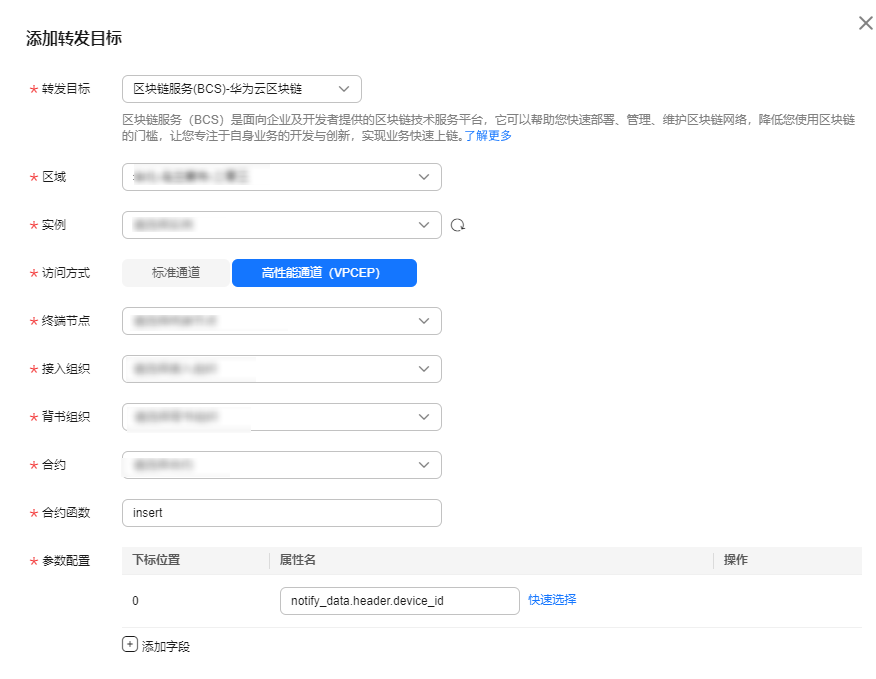Expand the 合约 dropdown
This screenshot has width=876, height=679.
pyautogui.click(x=282, y=465)
